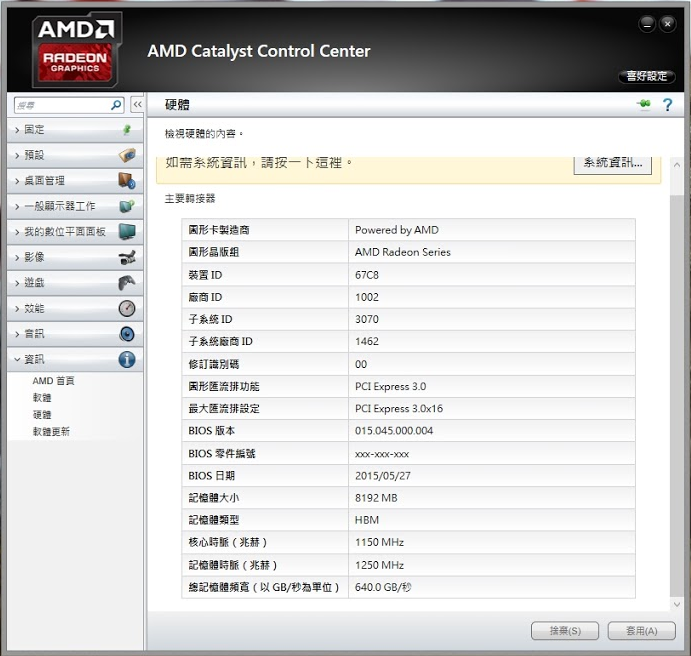The width and height of the screenshot is (691, 656).
Task: Select the vendor ID '1002'
Action: point(367,297)
